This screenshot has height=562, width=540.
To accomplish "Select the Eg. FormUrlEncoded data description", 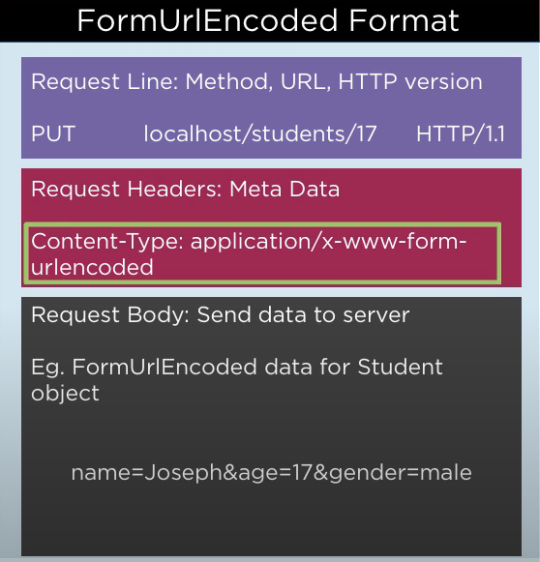I will (237, 380).
